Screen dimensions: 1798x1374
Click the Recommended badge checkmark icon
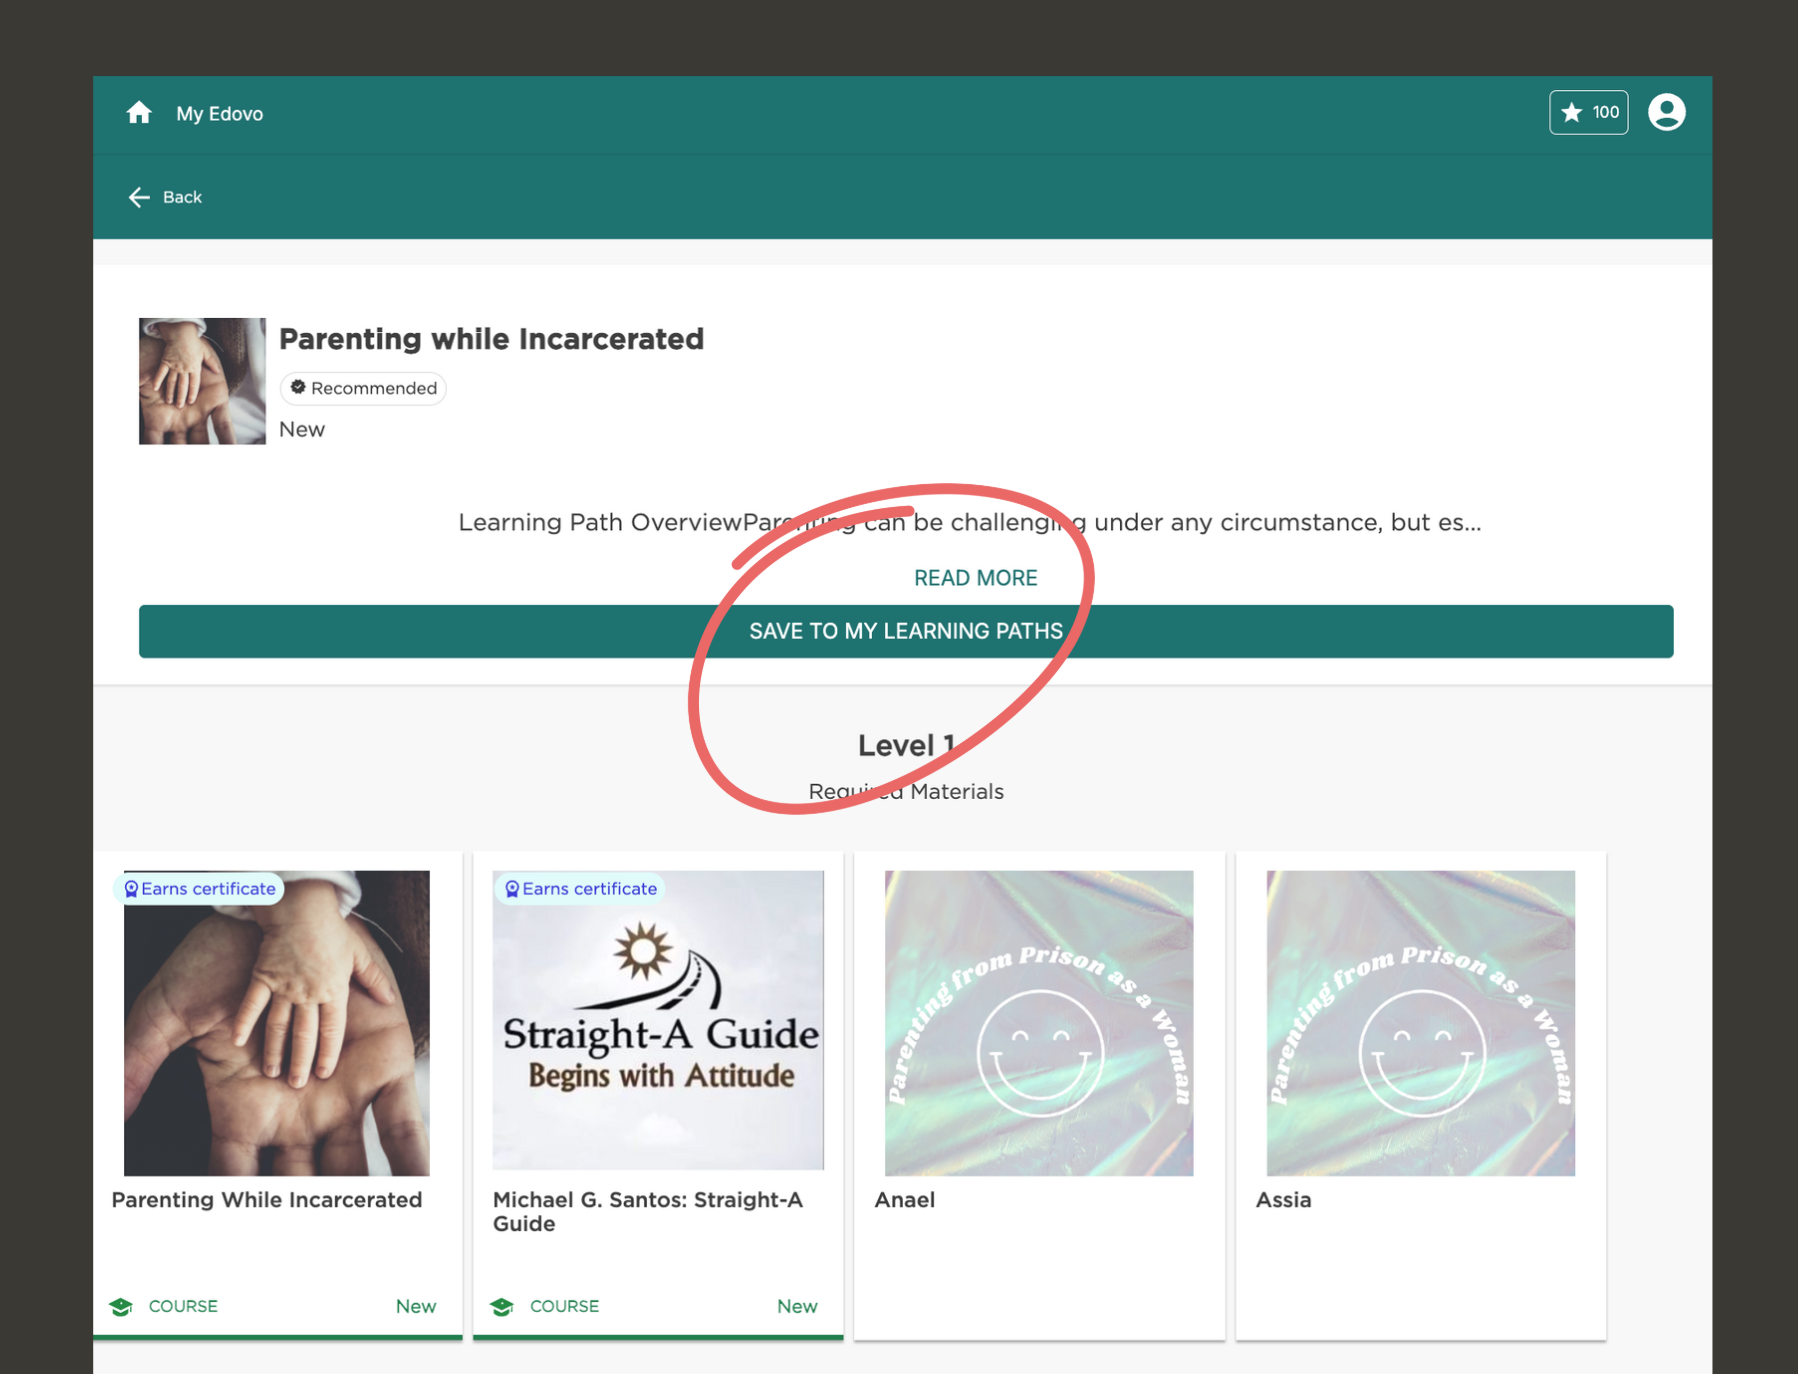[x=298, y=387]
